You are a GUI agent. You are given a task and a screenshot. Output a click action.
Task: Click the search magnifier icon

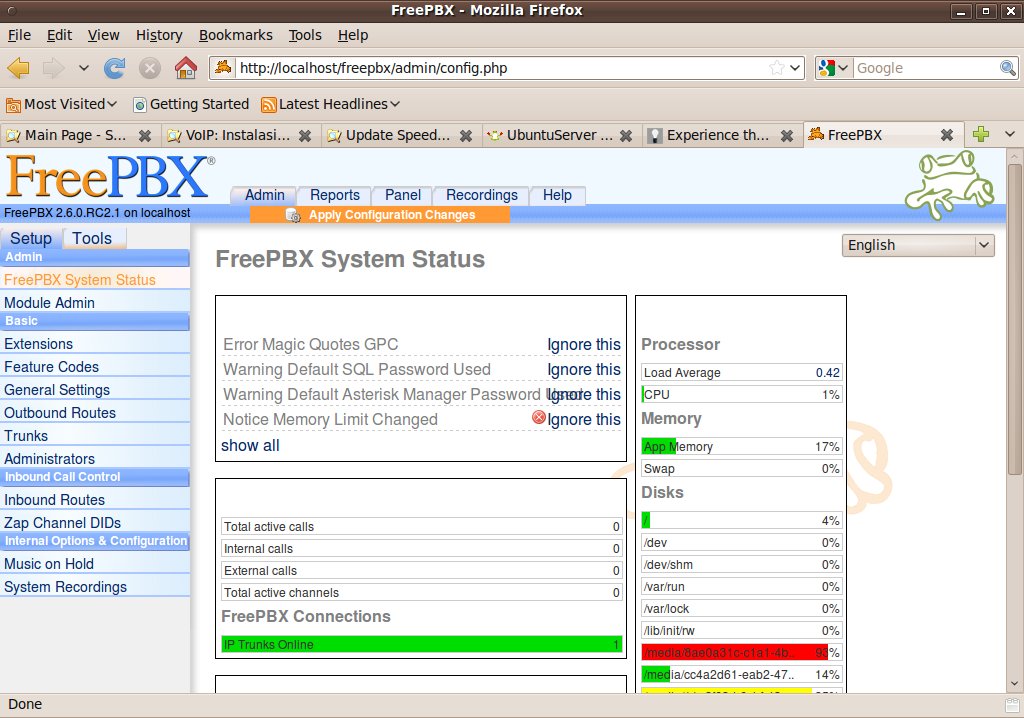(x=1008, y=68)
